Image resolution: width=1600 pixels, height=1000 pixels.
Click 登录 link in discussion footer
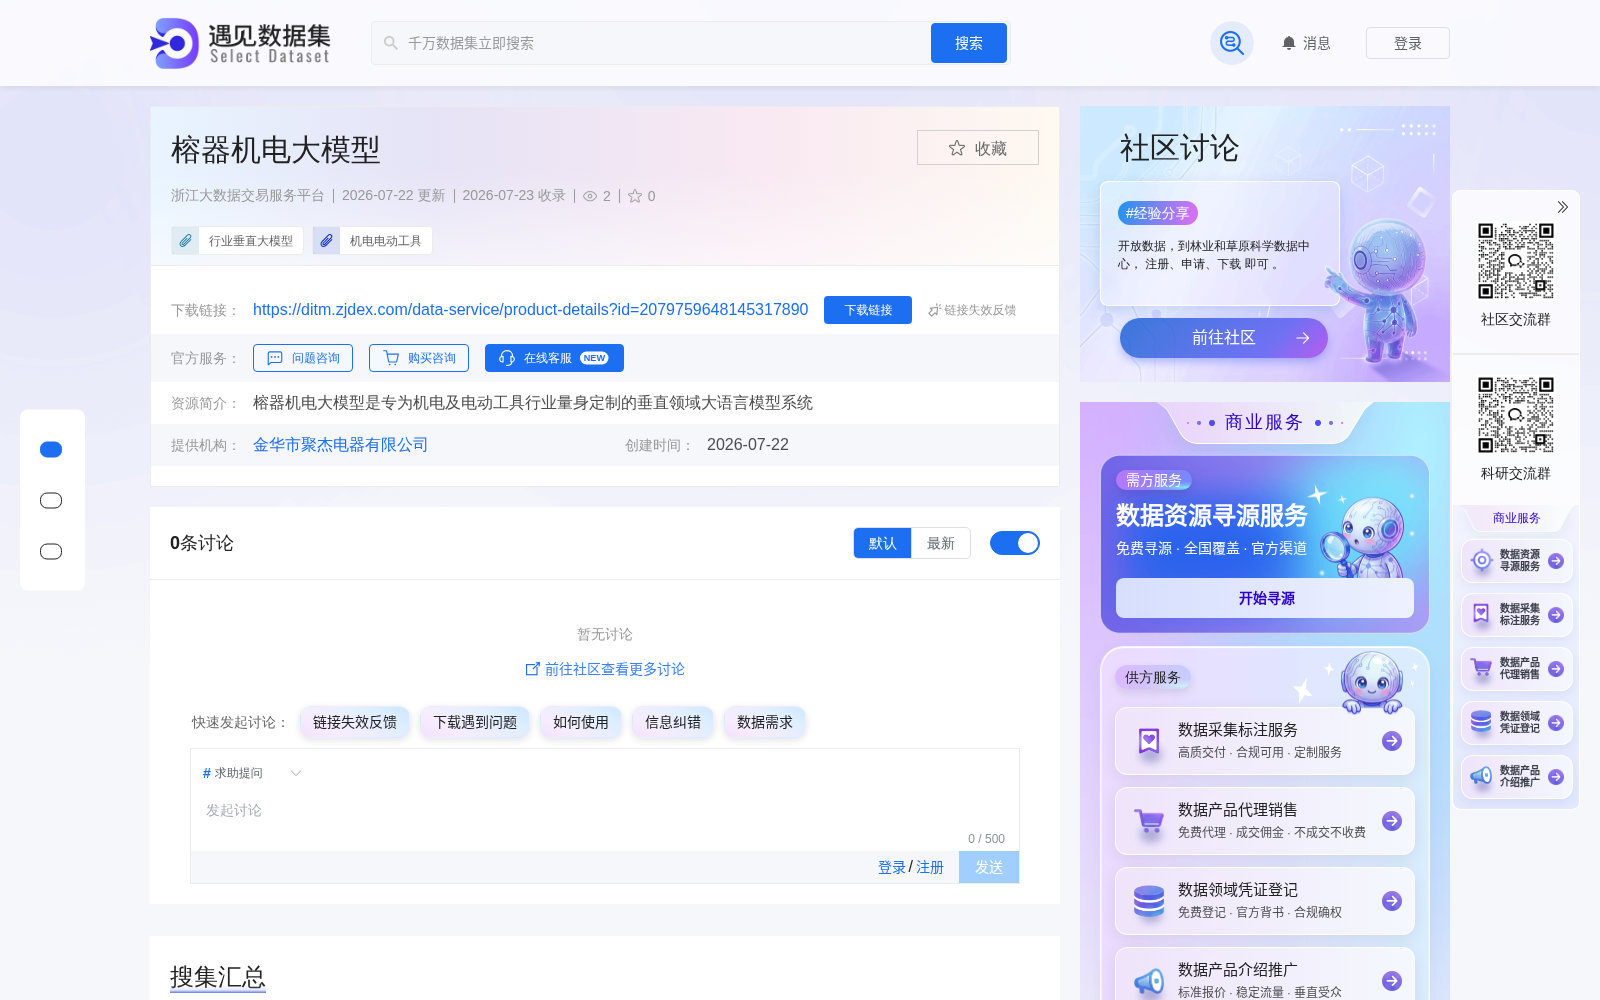click(x=892, y=867)
